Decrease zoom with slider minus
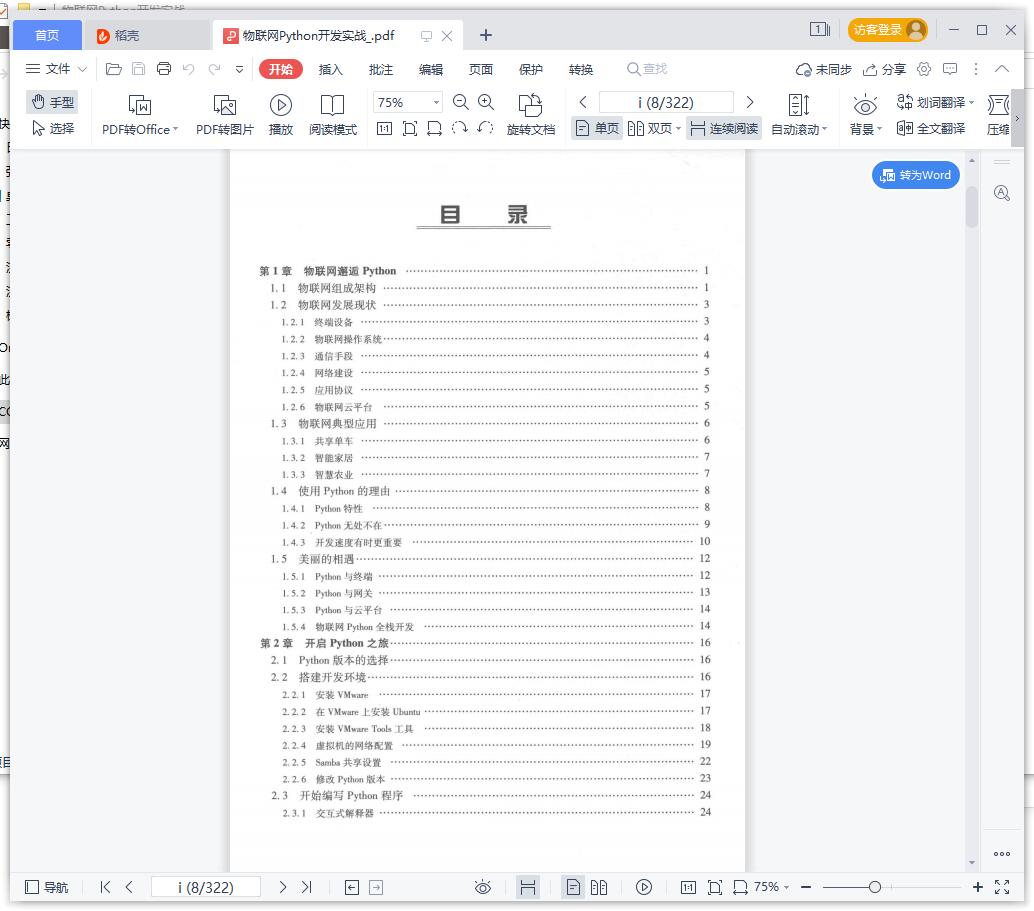This screenshot has height=911, width=1034. click(x=806, y=887)
